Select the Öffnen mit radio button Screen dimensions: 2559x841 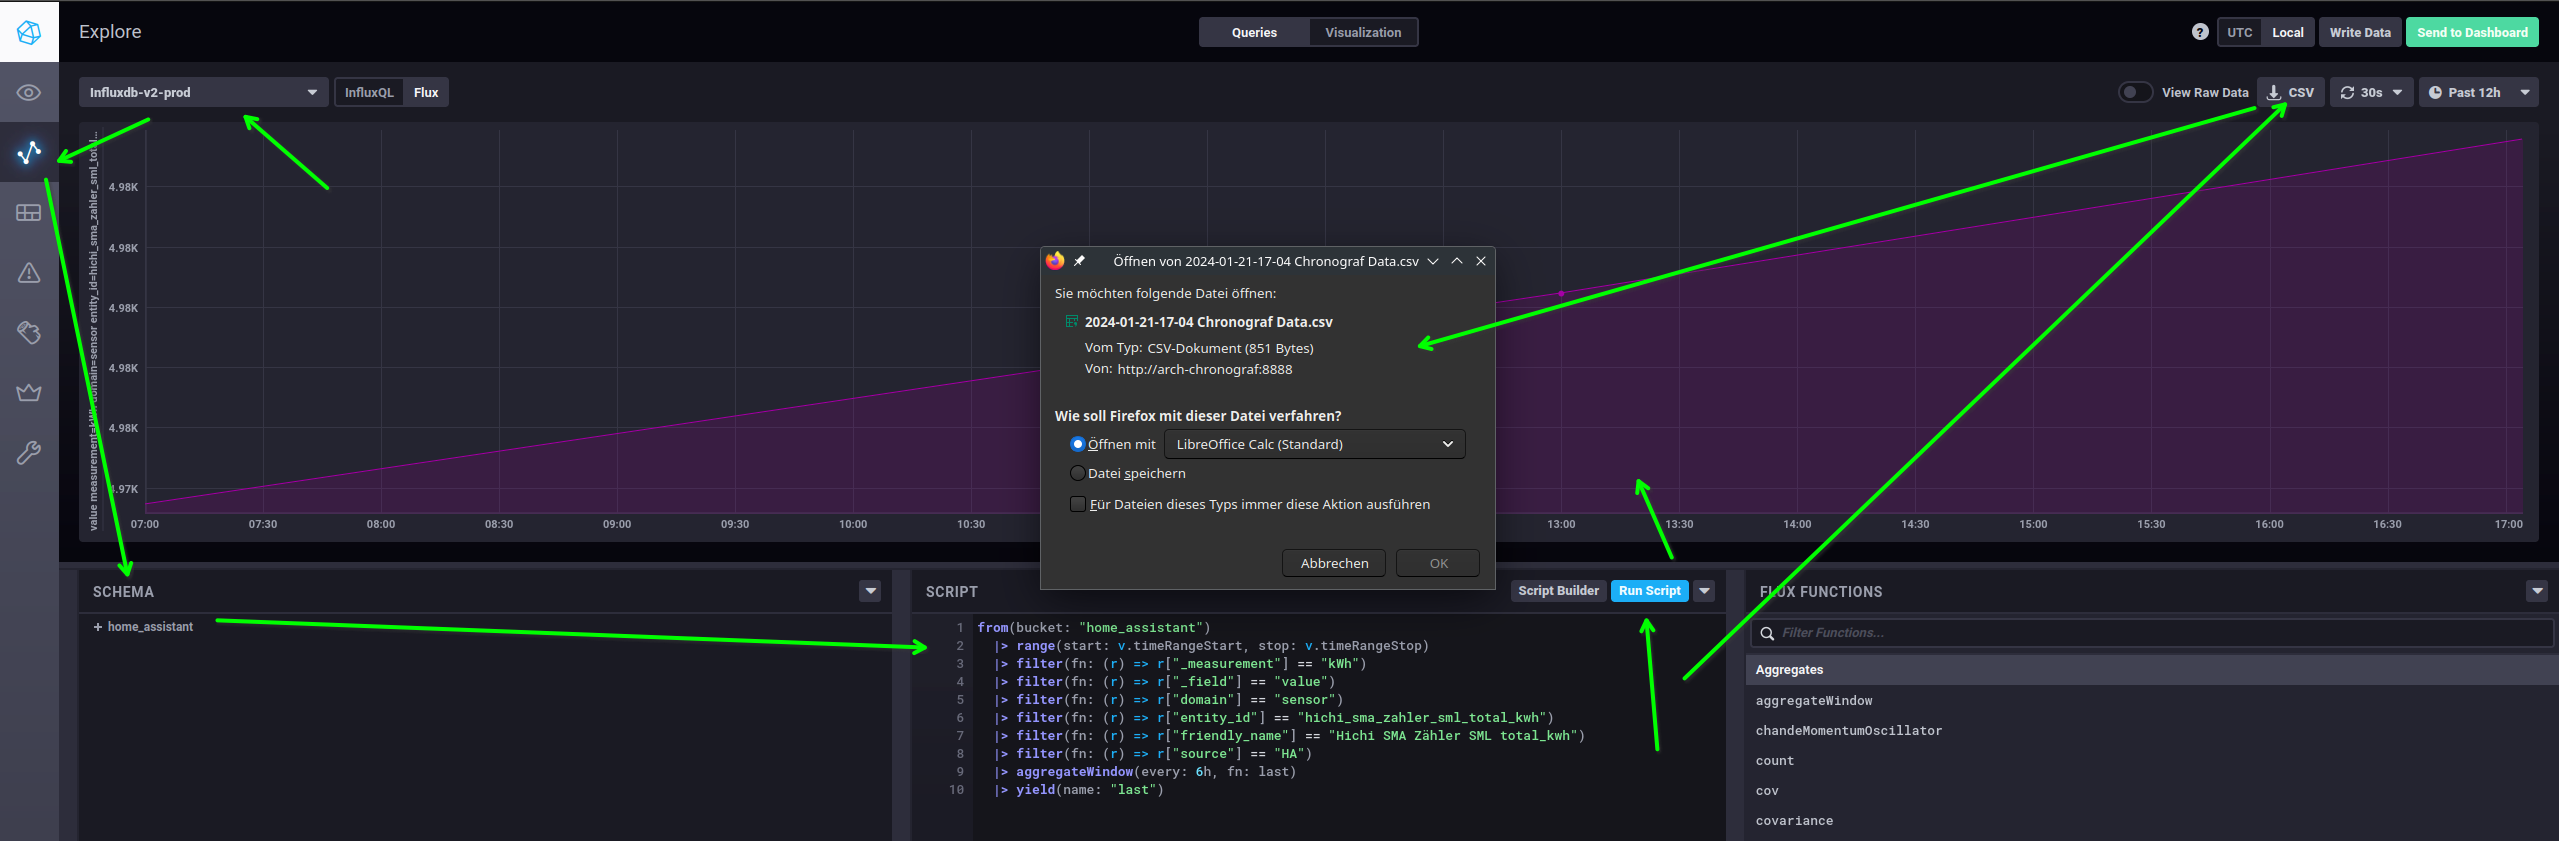(x=1077, y=444)
